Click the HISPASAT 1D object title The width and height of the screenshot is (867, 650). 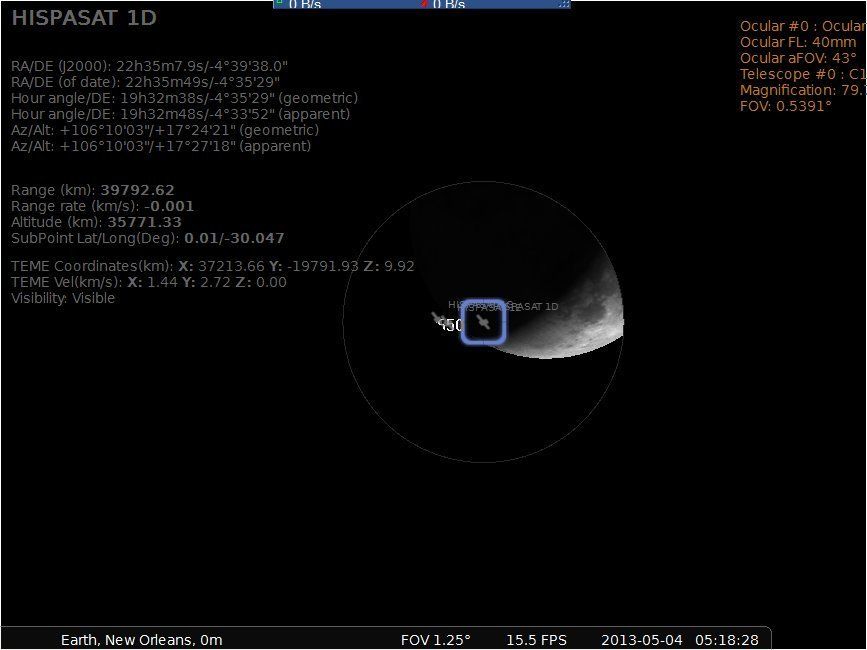84,18
